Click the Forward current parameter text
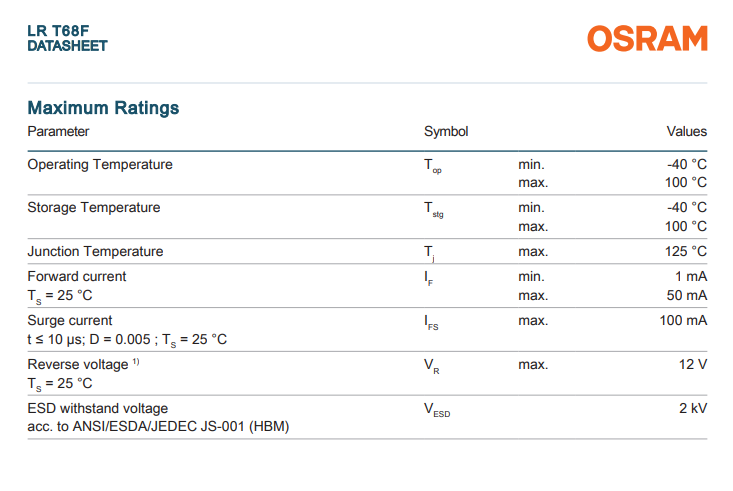This screenshot has width=733, height=491. (x=77, y=276)
